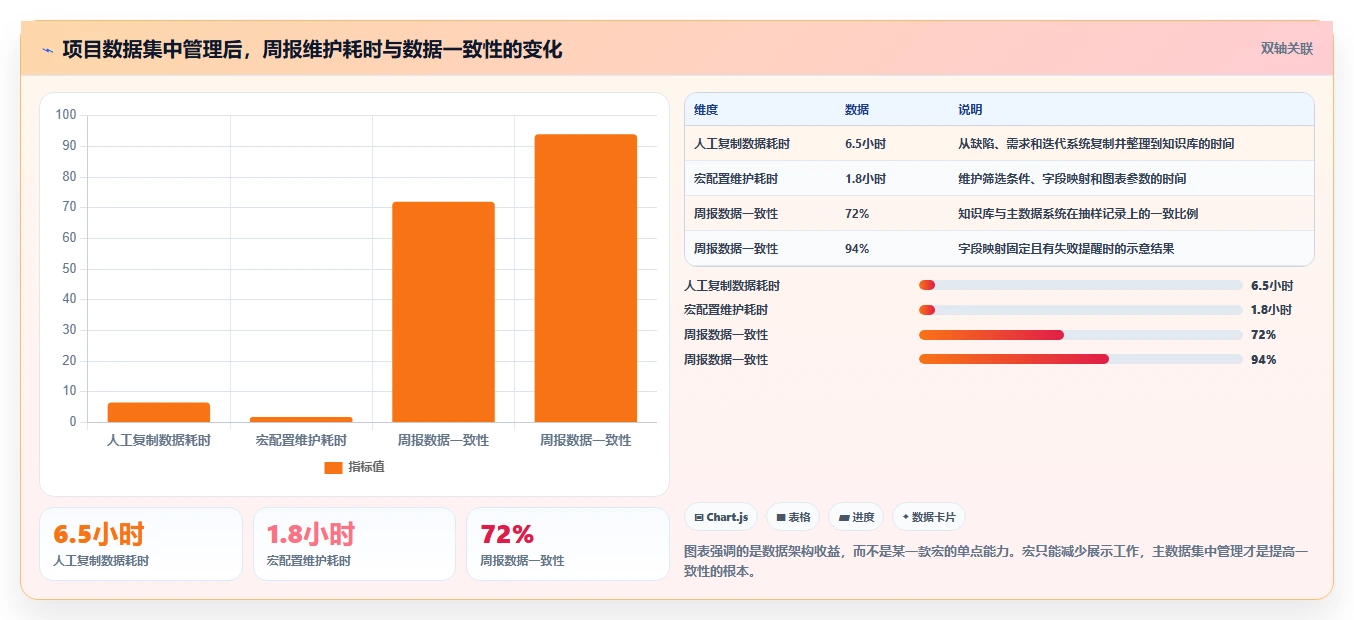
Task: Click the 维度 column header
Action: point(706,110)
